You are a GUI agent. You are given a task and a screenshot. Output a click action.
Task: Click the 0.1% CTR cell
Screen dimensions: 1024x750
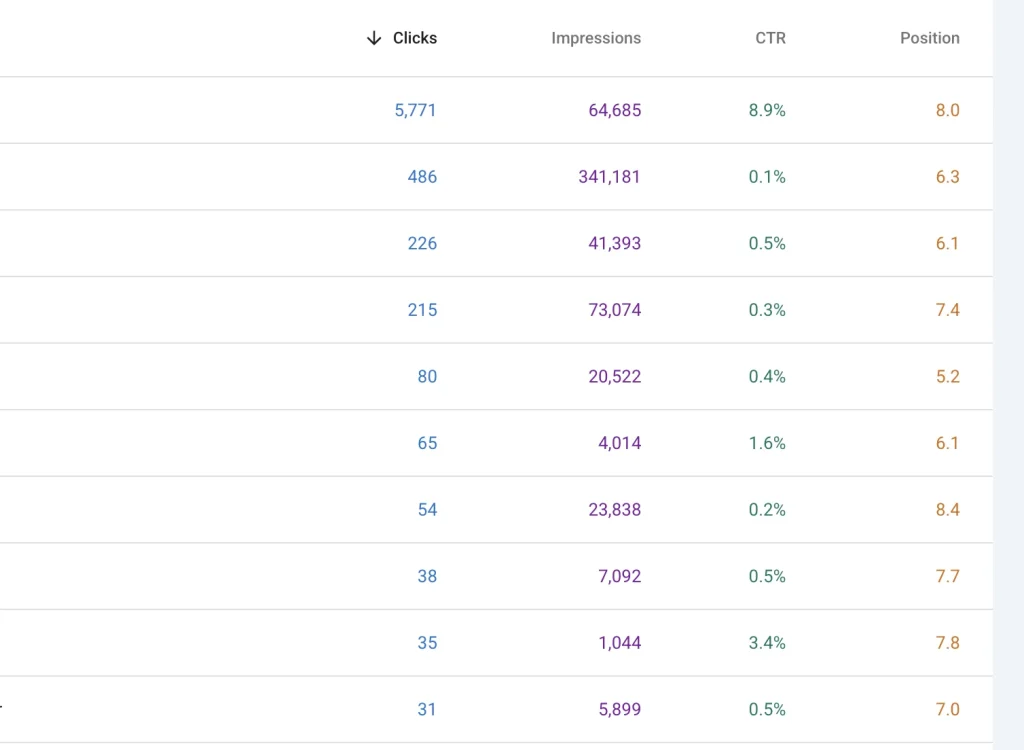767,176
